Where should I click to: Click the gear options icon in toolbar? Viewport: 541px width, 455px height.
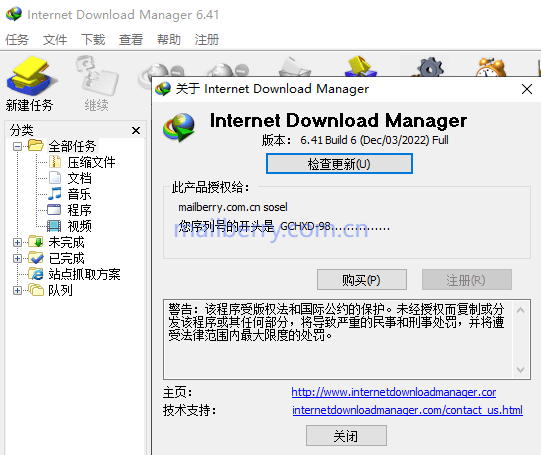pos(429,67)
